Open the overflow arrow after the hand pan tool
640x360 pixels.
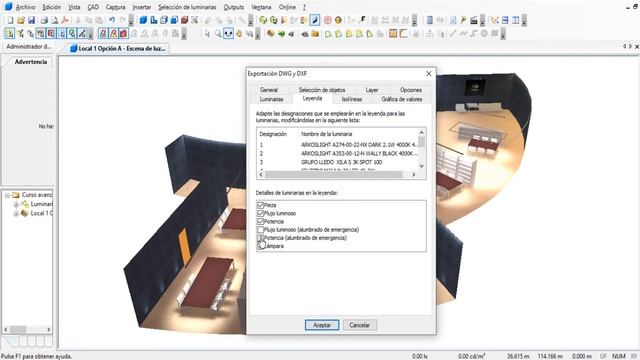pyautogui.click(x=258, y=33)
